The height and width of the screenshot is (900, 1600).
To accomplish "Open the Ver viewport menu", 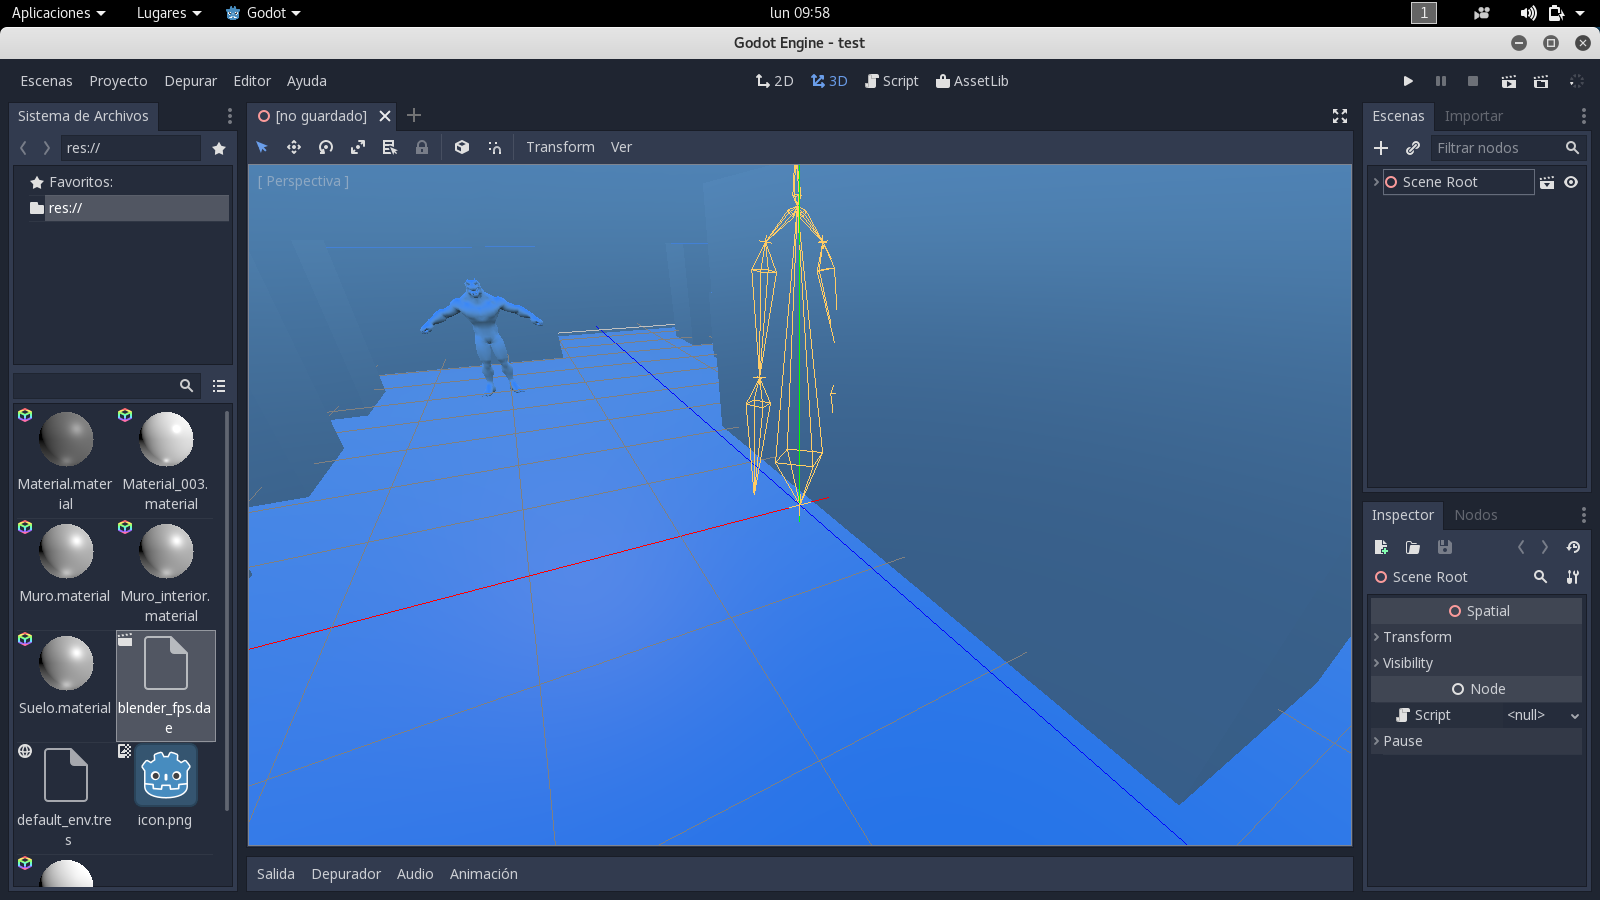I will point(621,147).
